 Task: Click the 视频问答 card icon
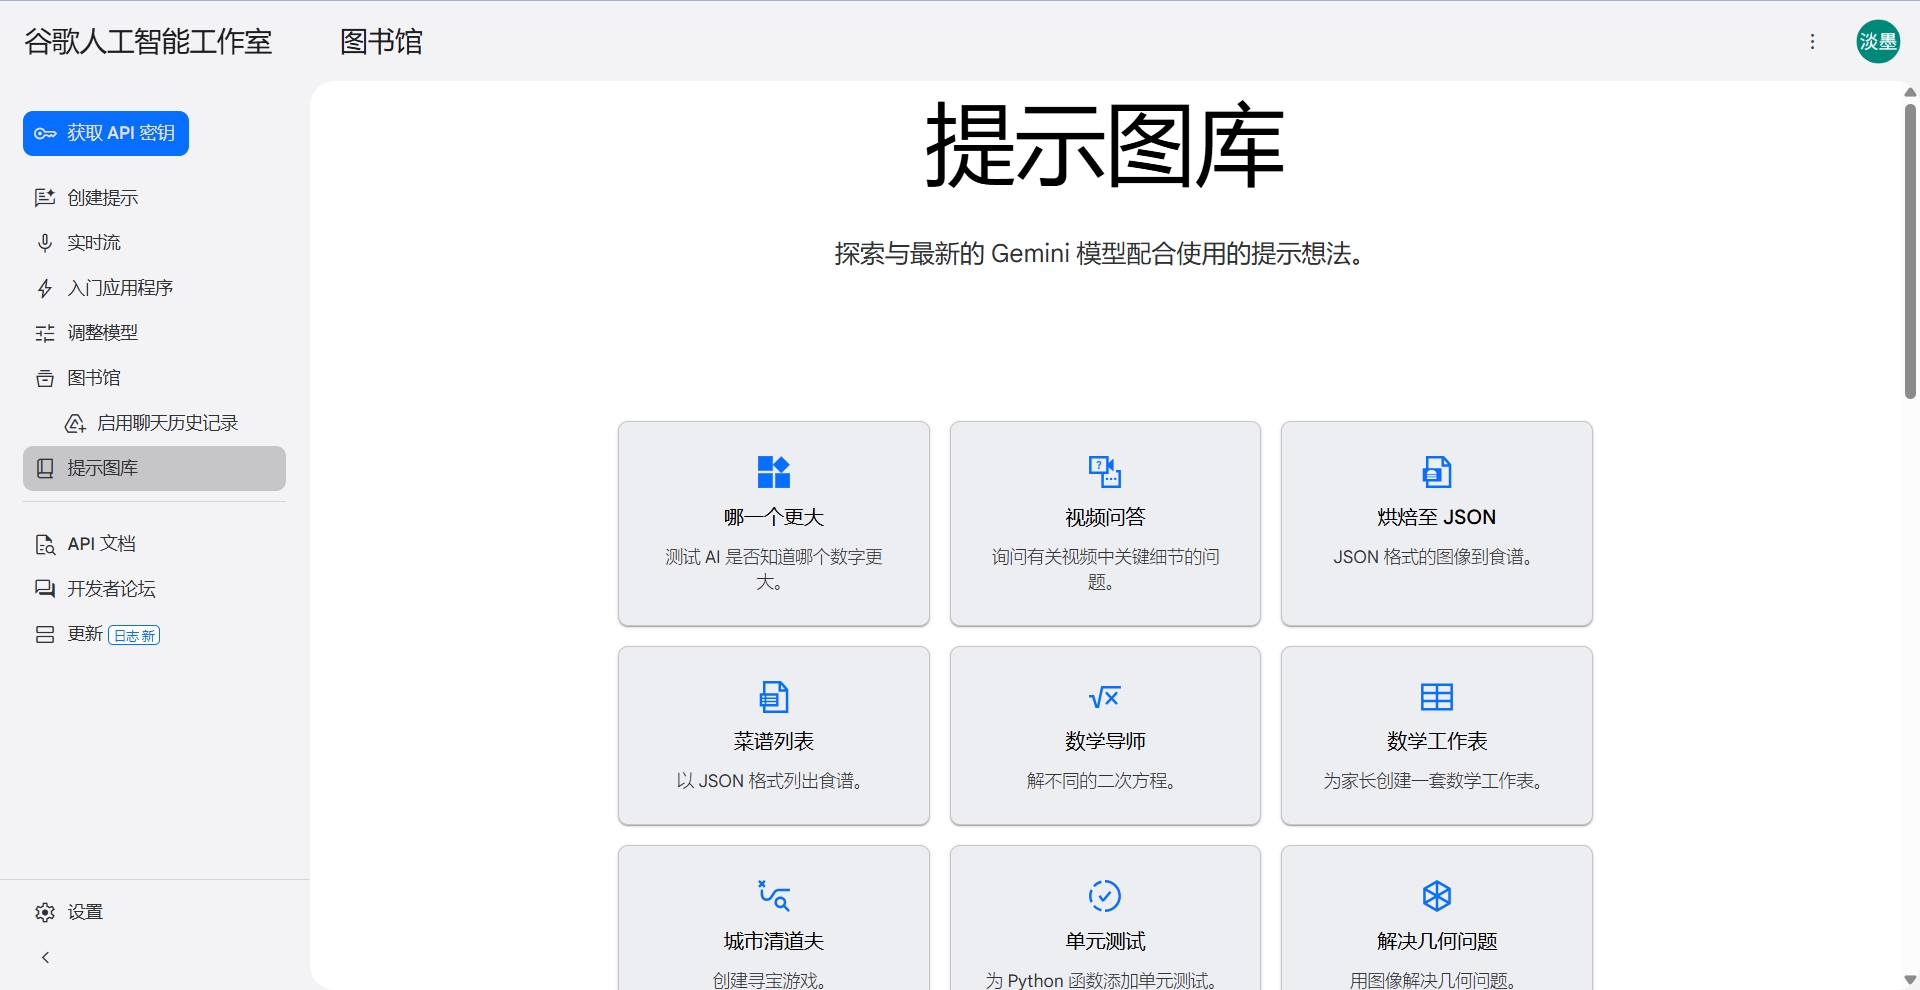(x=1104, y=471)
